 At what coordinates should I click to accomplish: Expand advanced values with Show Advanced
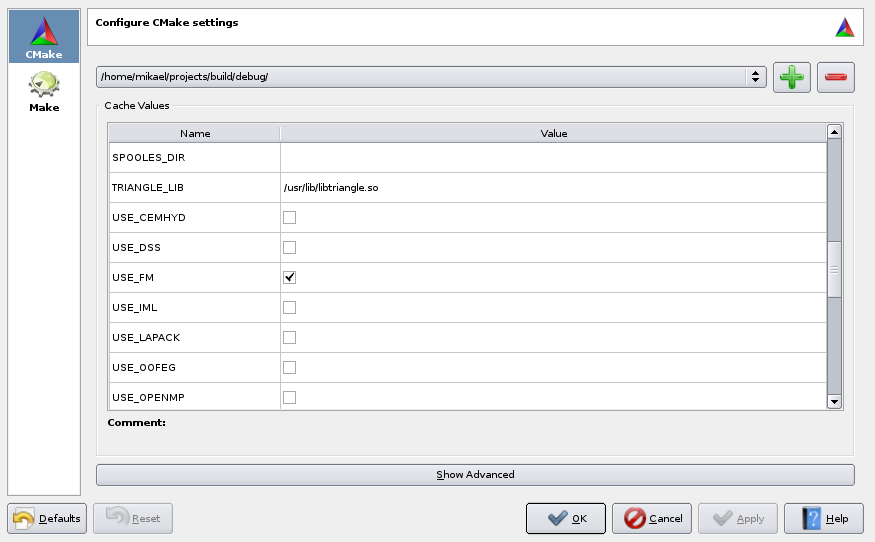point(475,474)
